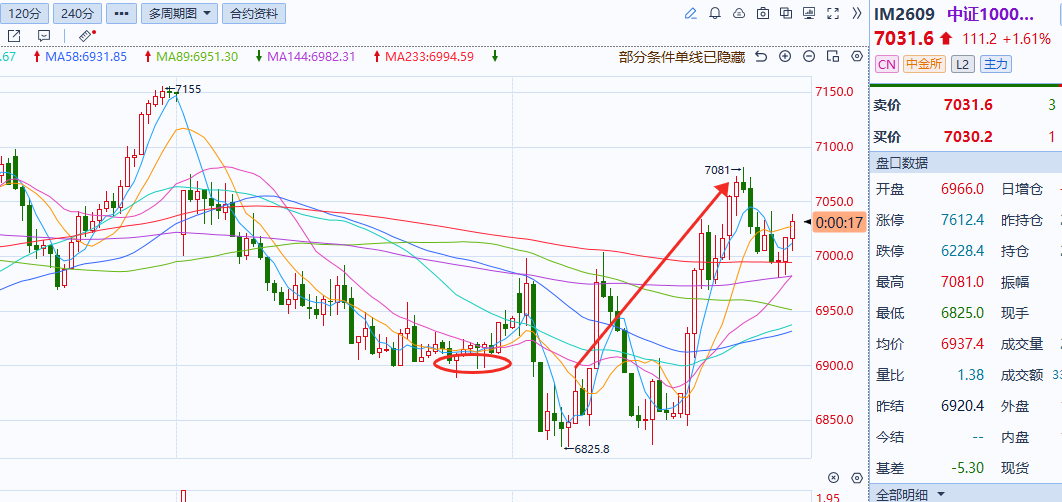This screenshot has height=502, width=1062.
Task: Open the comment bubble icon
Action: click(44, 35)
